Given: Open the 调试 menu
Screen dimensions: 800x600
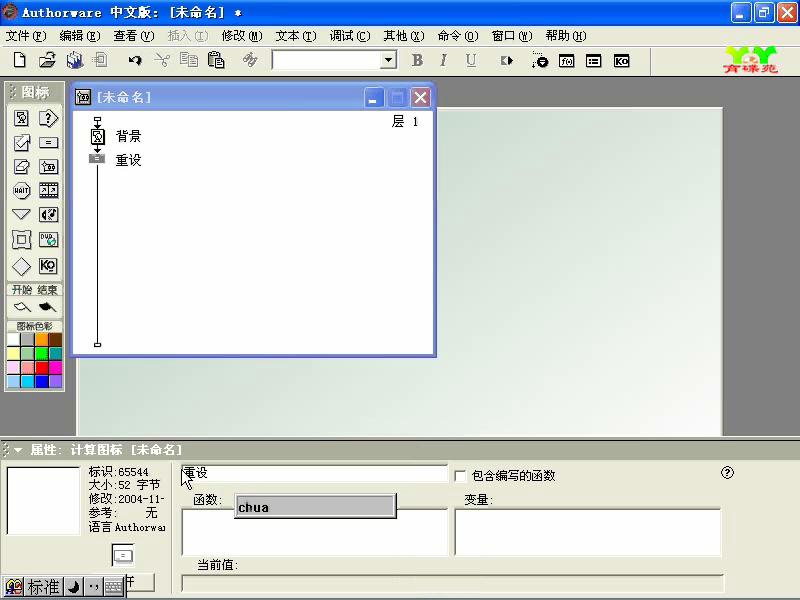Looking at the screenshot, I should tap(350, 36).
